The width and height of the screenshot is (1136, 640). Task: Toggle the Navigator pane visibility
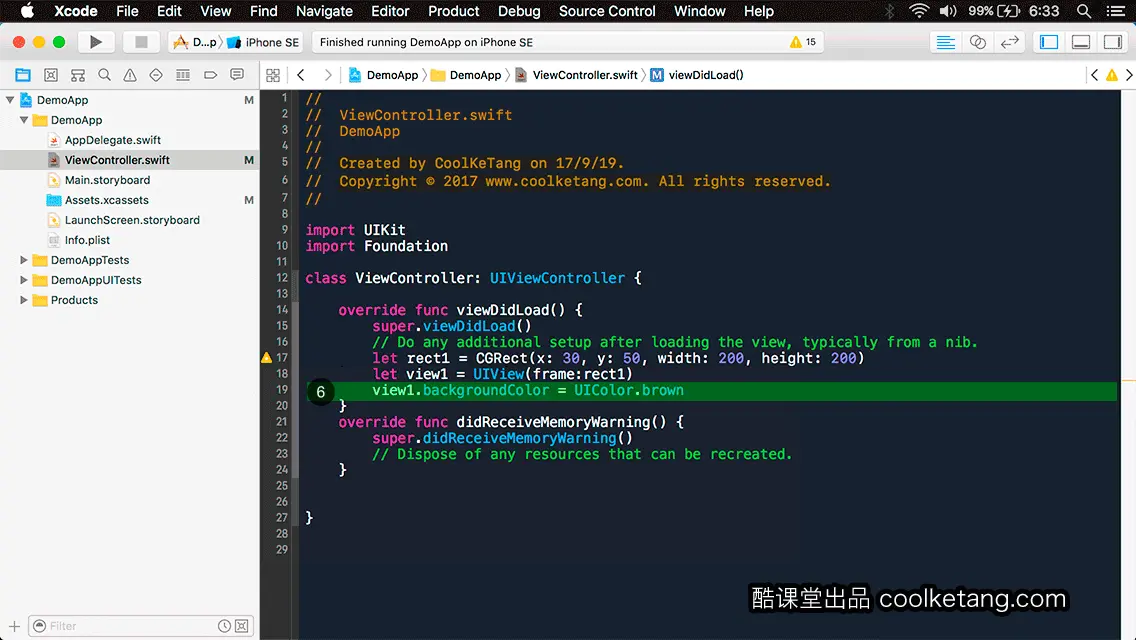click(x=1048, y=42)
